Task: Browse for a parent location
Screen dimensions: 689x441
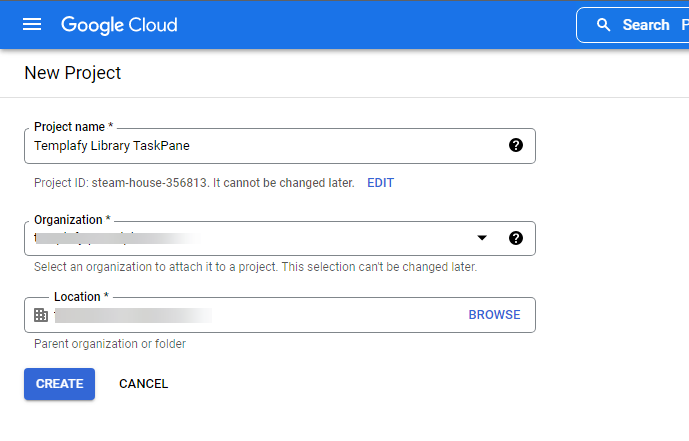Action: pyautogui.click(x=494, y=315)
